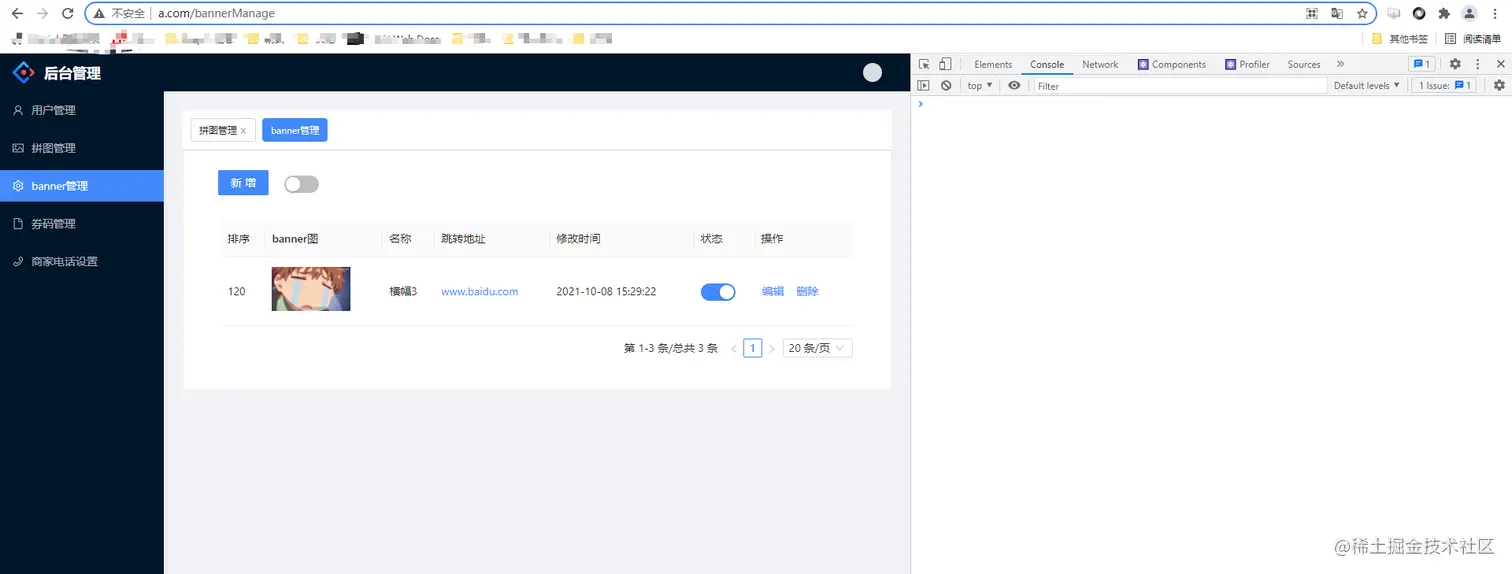Viewport: 1512px width, 574px height.
Task: Switch to the Elements tab in DevTools
Action: click(x=993, y=64)
